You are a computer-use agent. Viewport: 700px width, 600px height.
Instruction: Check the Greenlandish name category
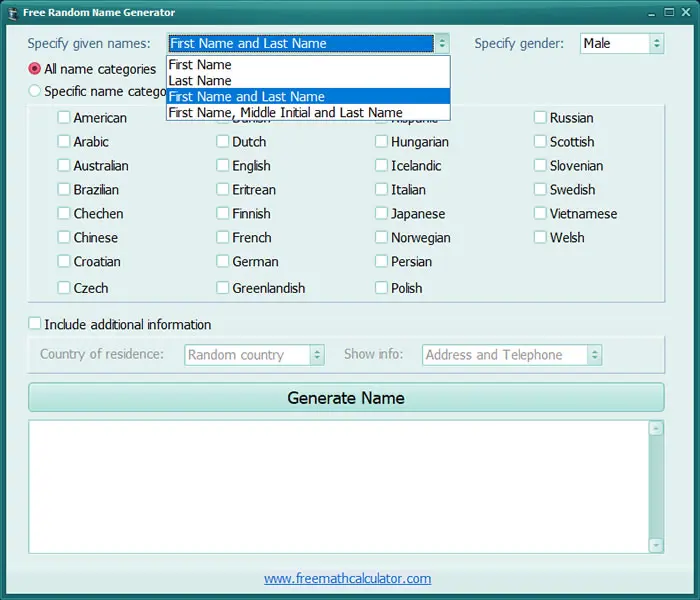click(222, 288)
